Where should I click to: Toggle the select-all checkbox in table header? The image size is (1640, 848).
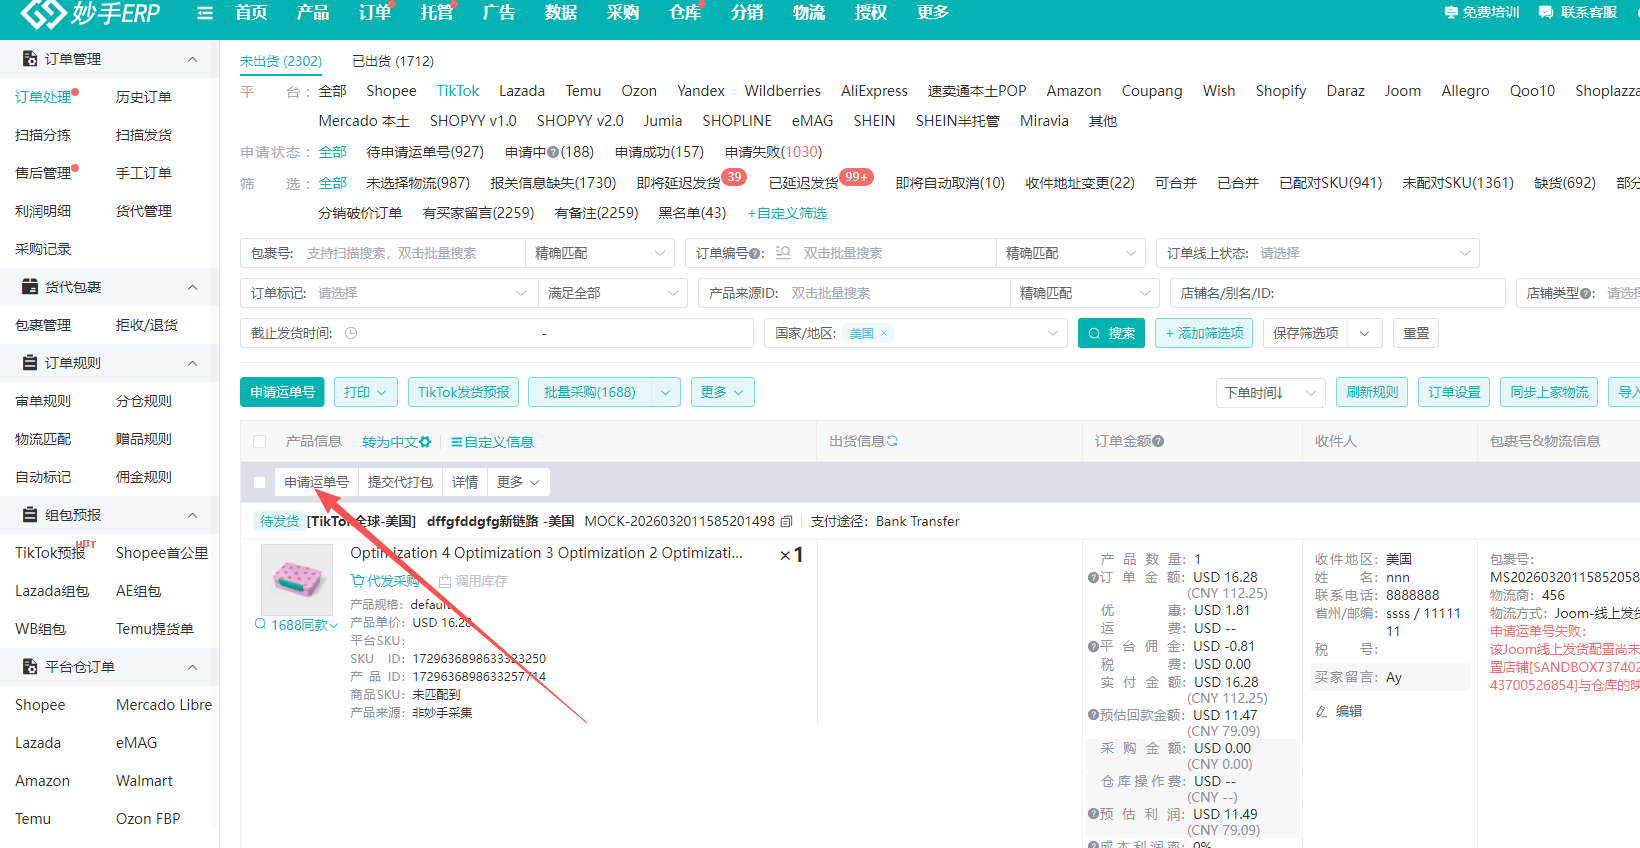(260, 442)
